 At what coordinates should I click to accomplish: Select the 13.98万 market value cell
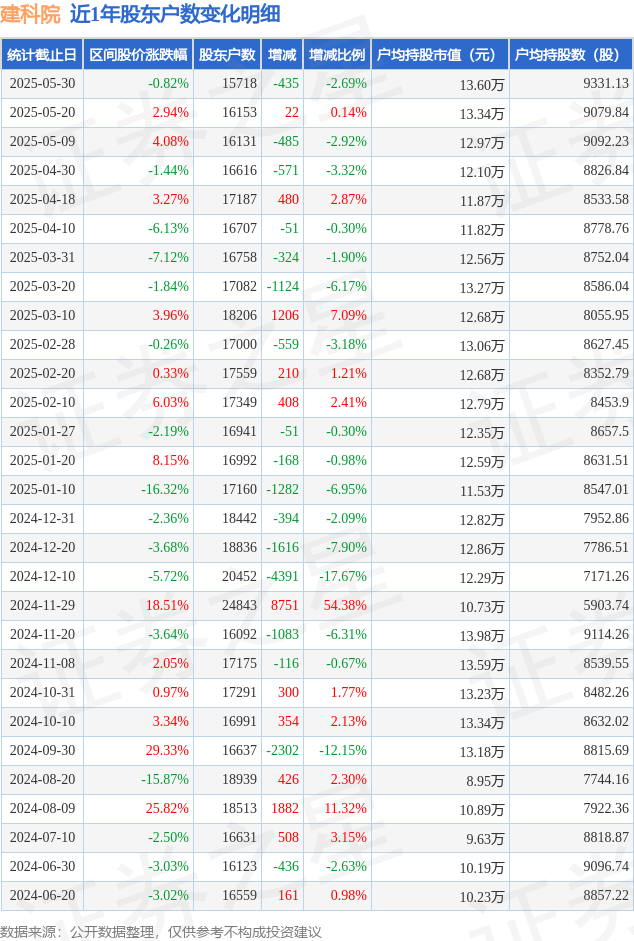[482, 636]
